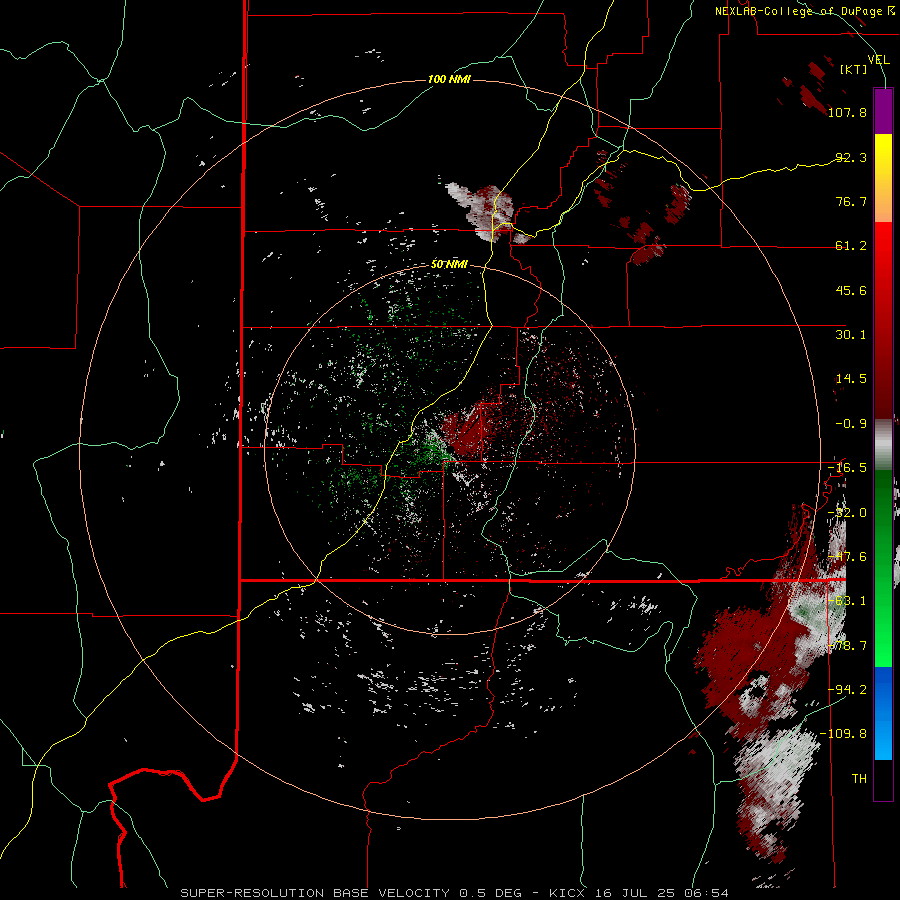The width and height of the screenshot is (900, 900).
Task: Click the -94.2 scale value
Action: (847, 689)
